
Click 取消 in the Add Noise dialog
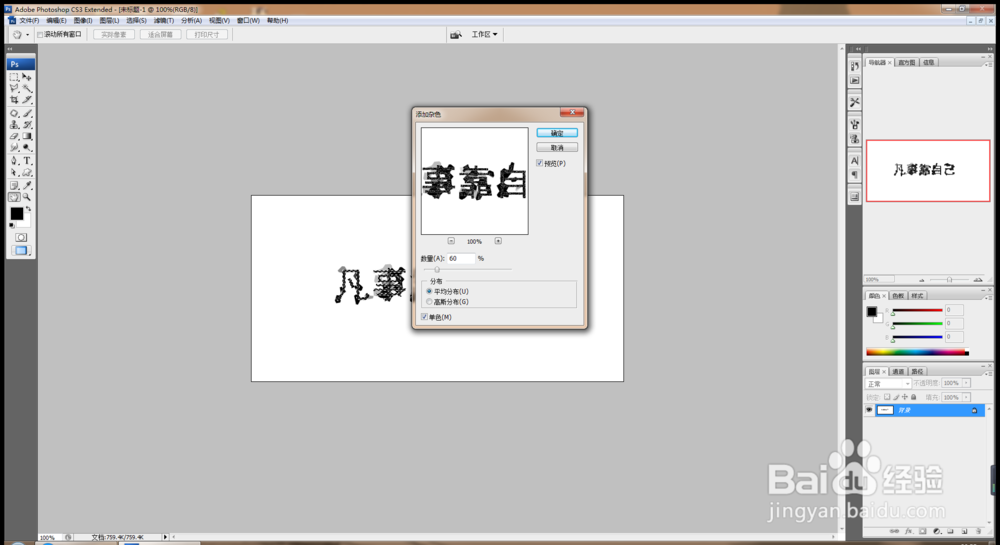557,147
